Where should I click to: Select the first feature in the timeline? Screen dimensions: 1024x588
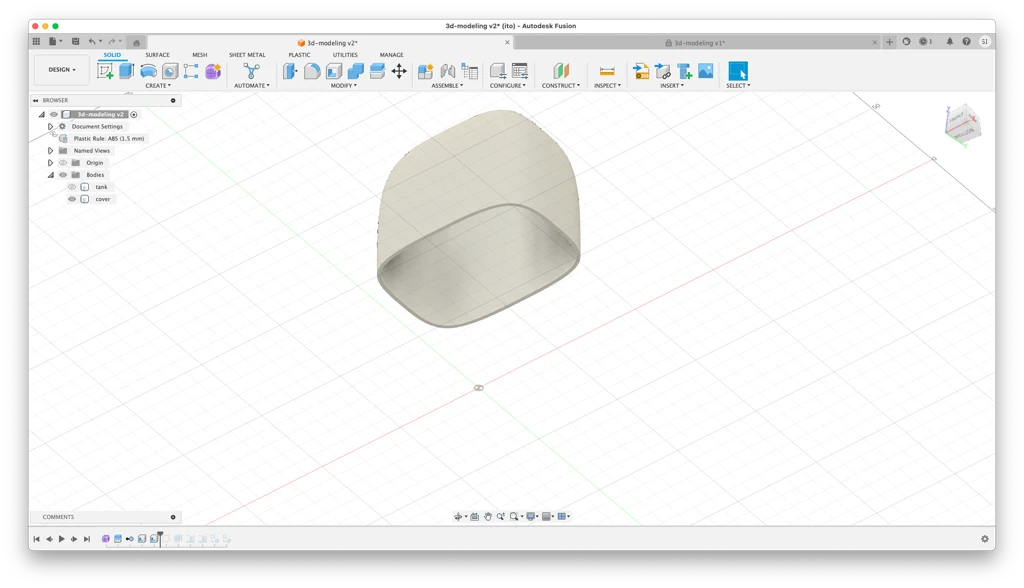106,539
